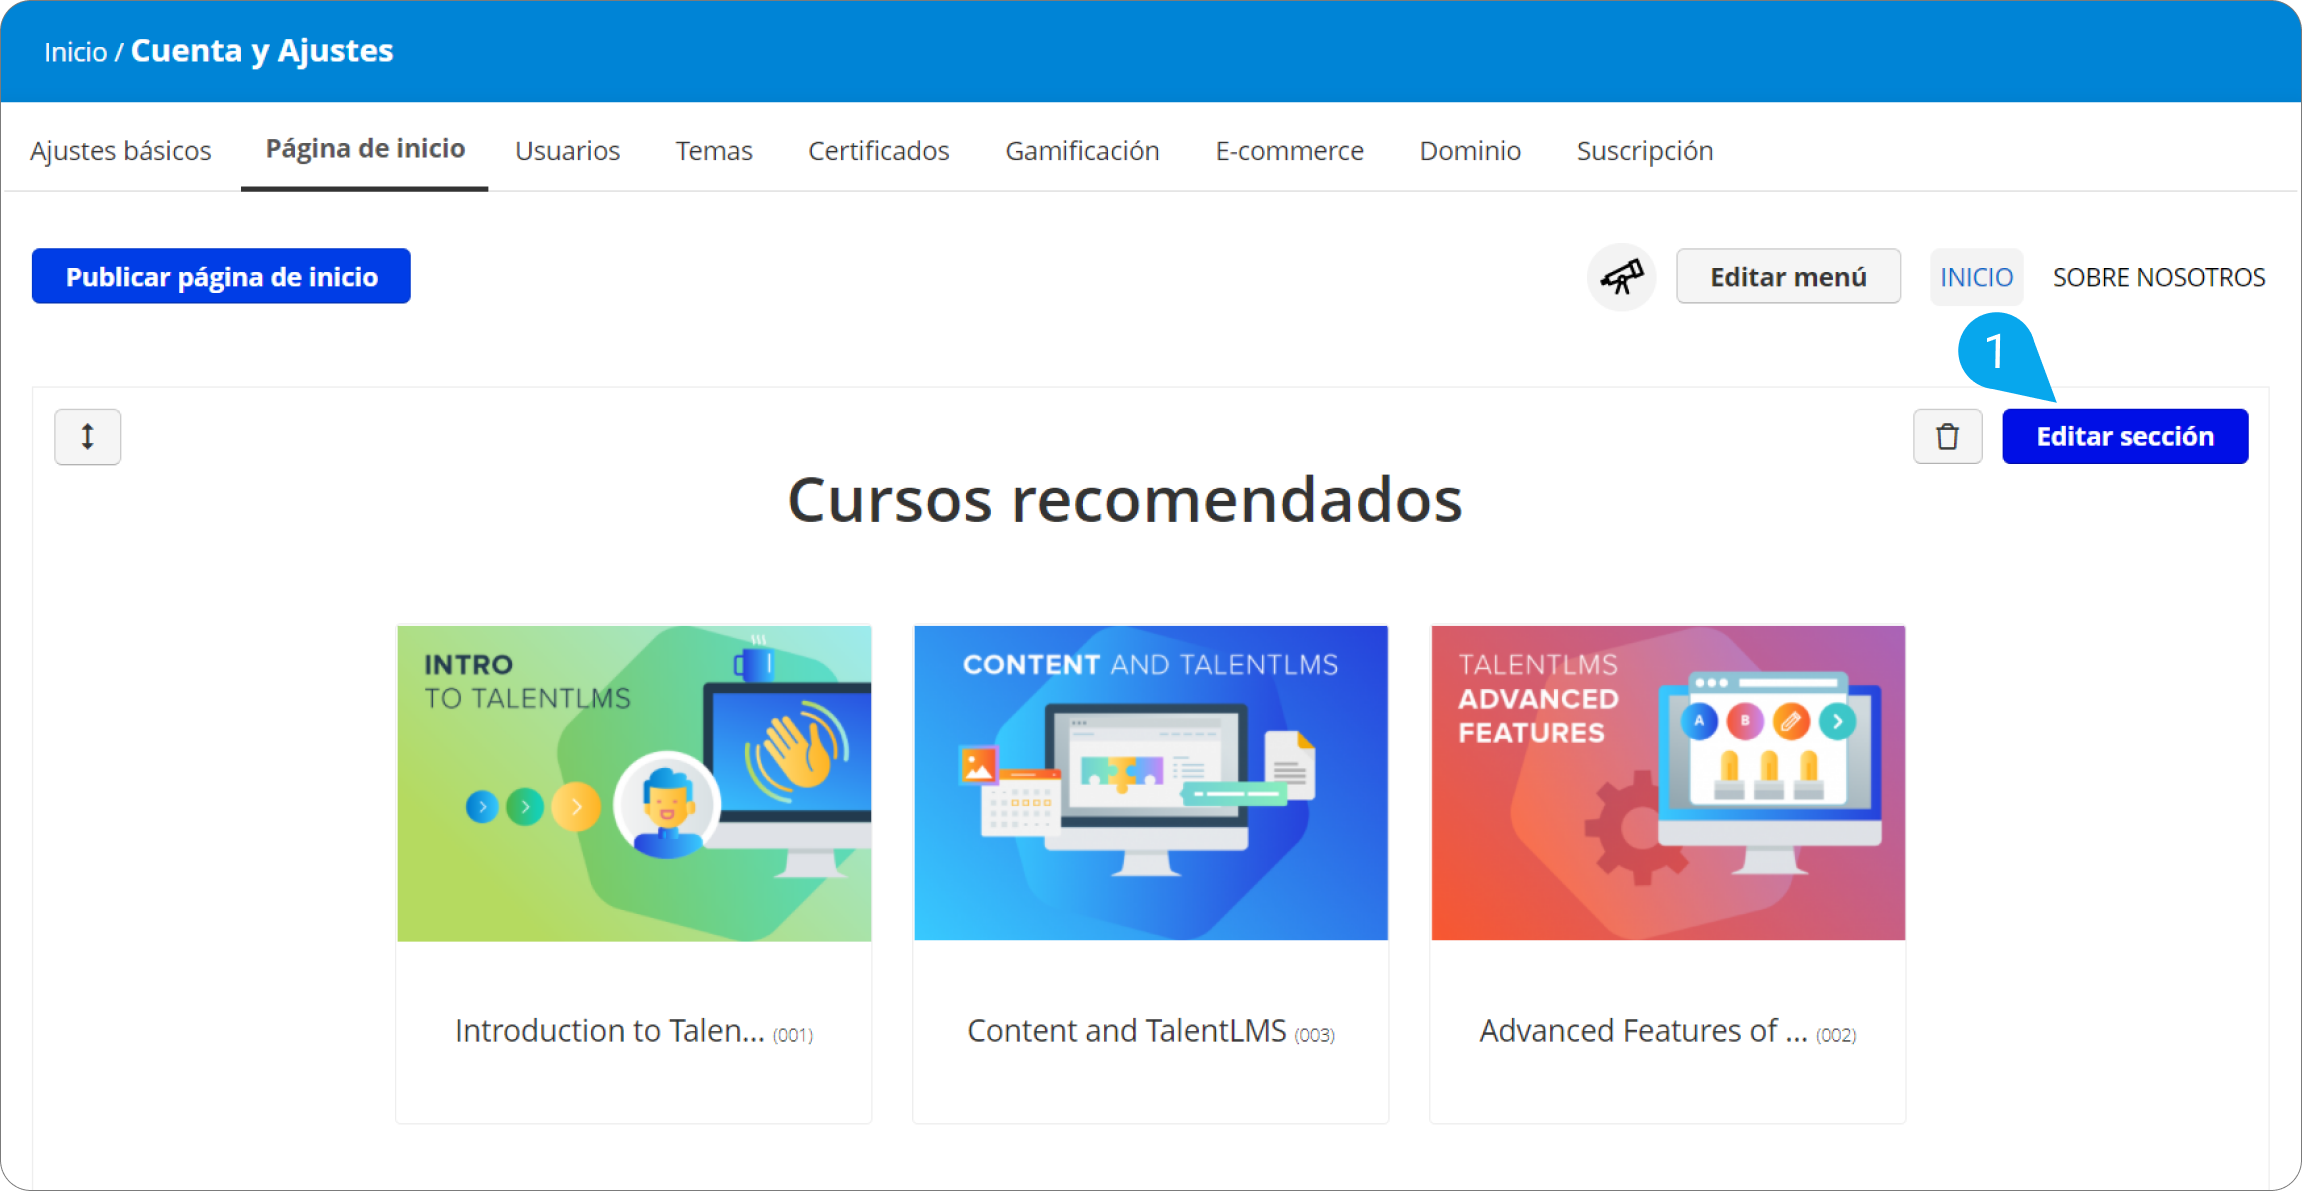2302x1191 pixels.
Task: Switch to the Ajustes básicos tab
Action: click(121, 151)
